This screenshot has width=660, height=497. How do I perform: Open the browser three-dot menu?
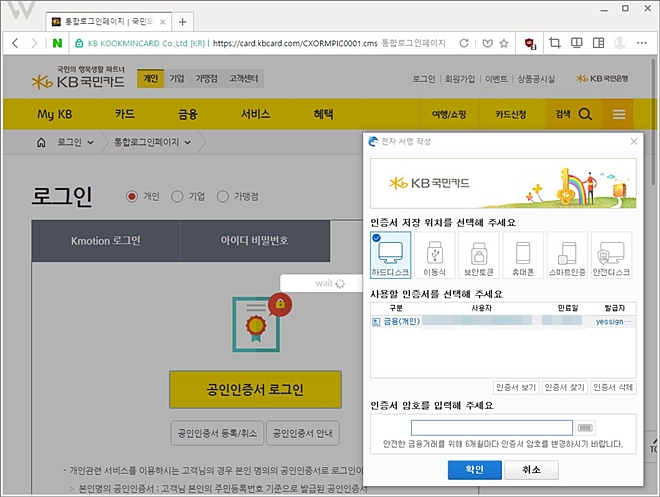coord(641,43)
